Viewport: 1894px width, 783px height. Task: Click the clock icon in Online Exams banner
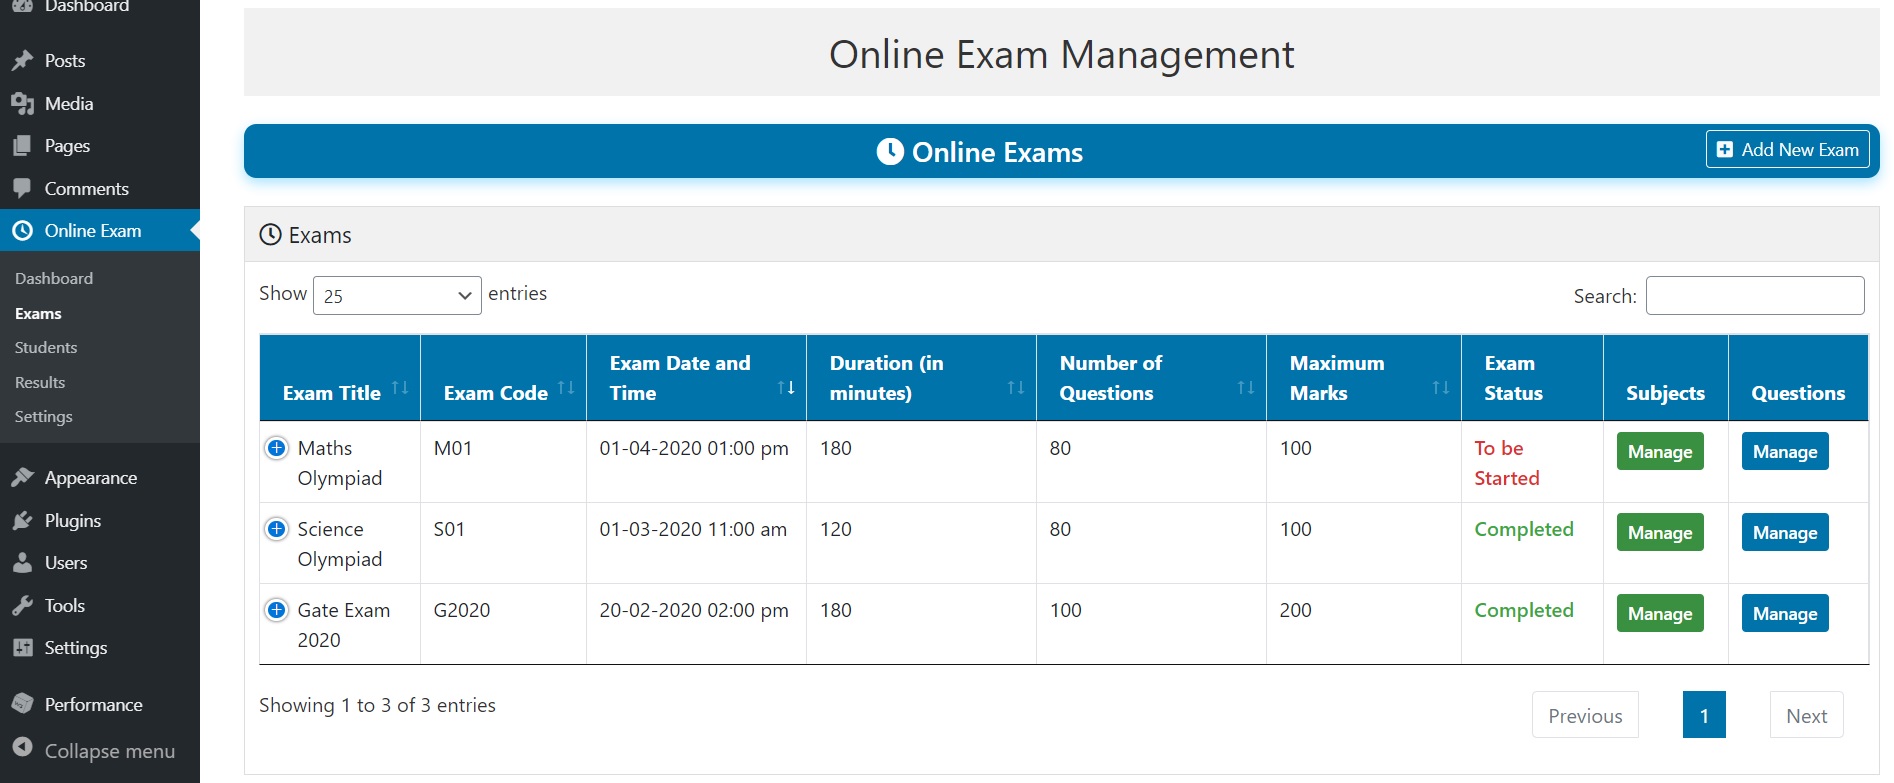coord(890,151)
